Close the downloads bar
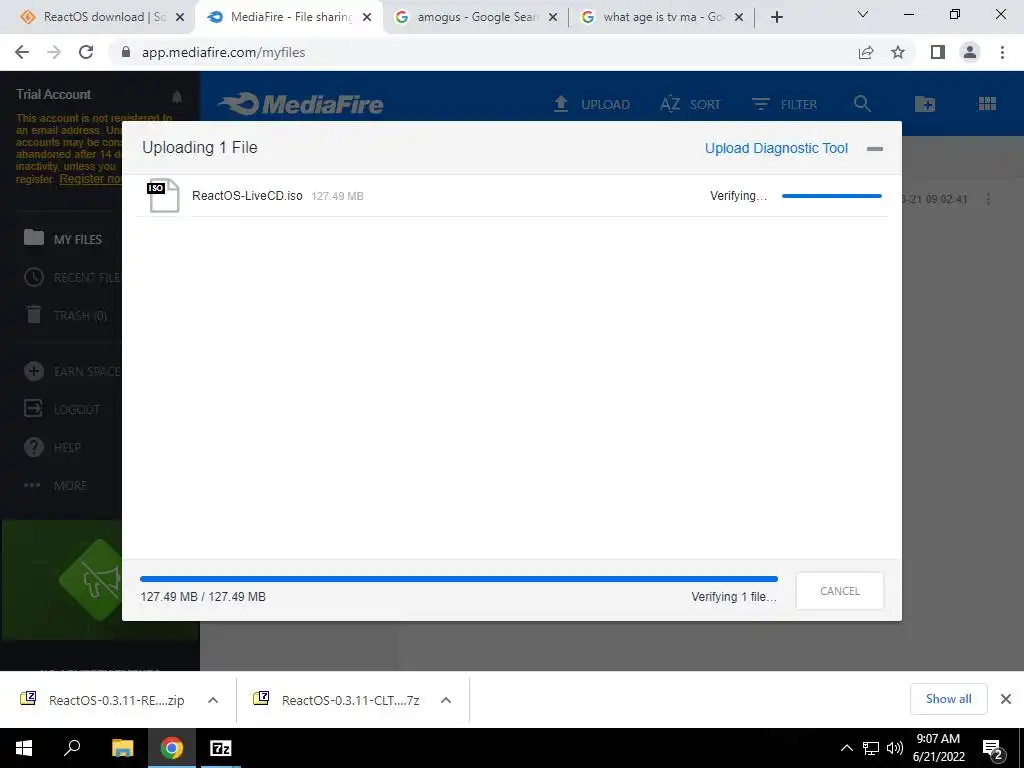 1006,699
